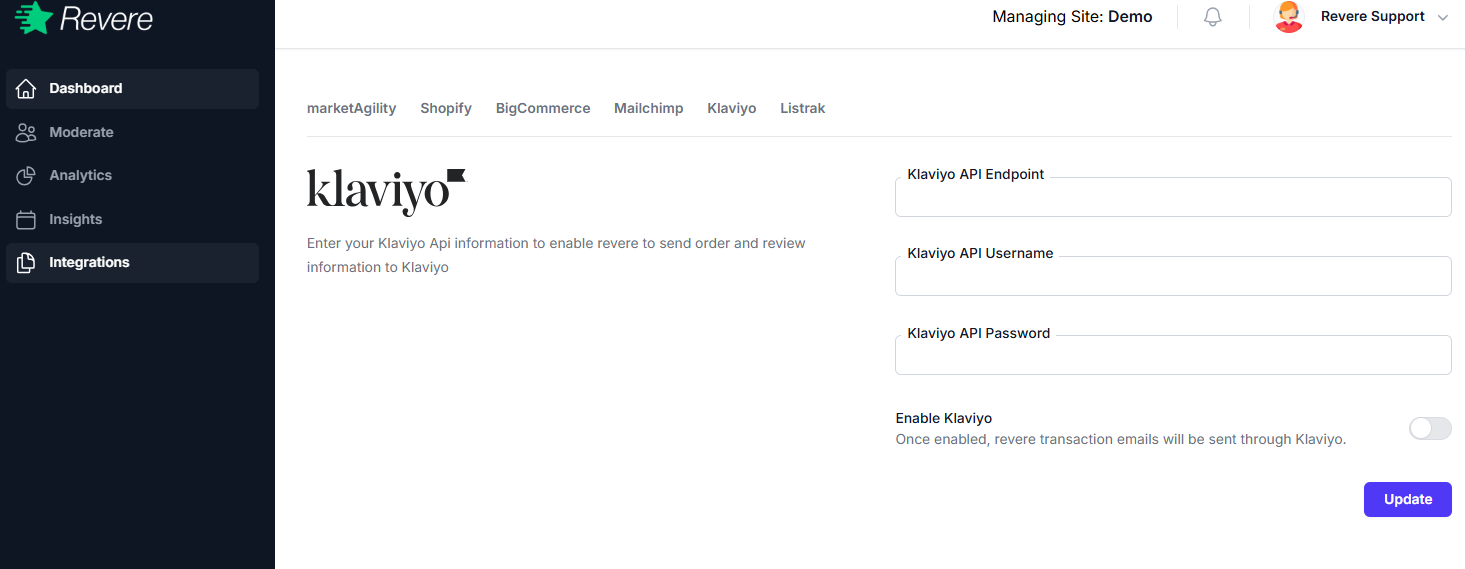Open the marketAgility tab
This screenshot has height=569, width=1465.
[352, 108]
